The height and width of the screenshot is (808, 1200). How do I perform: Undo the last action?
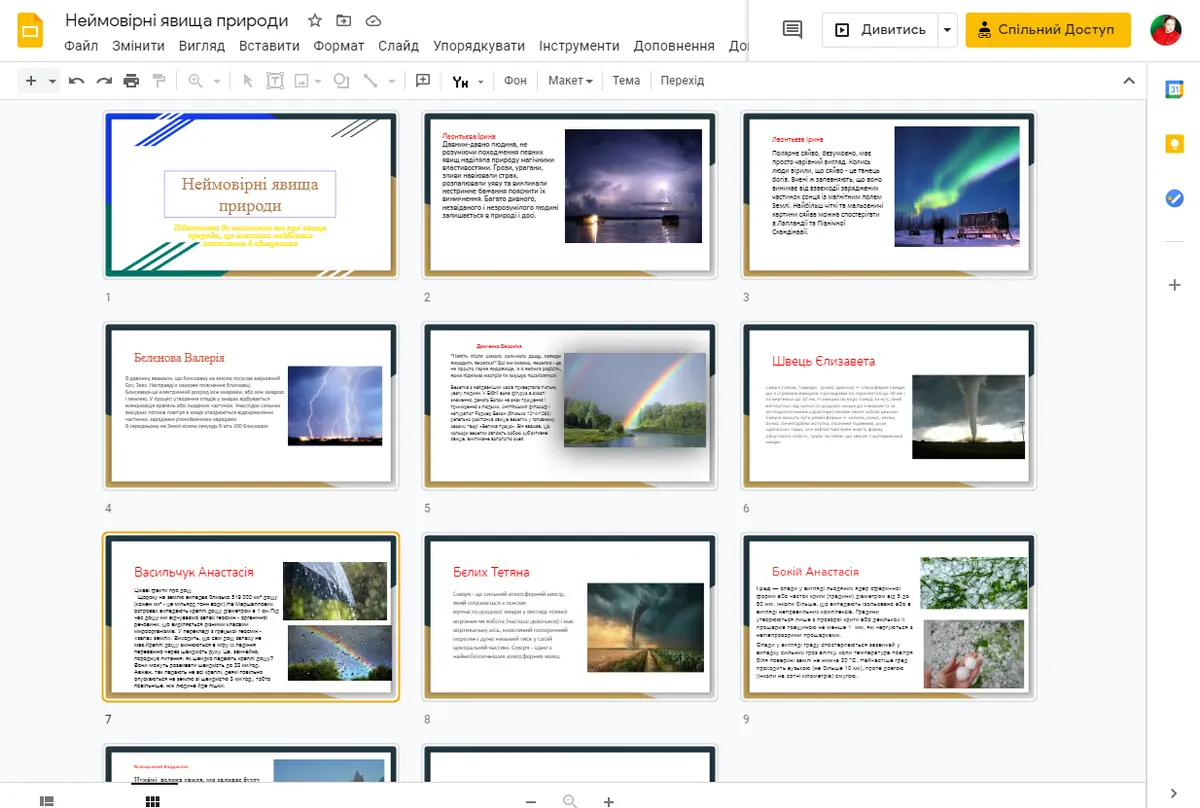(x=77, y=81)
